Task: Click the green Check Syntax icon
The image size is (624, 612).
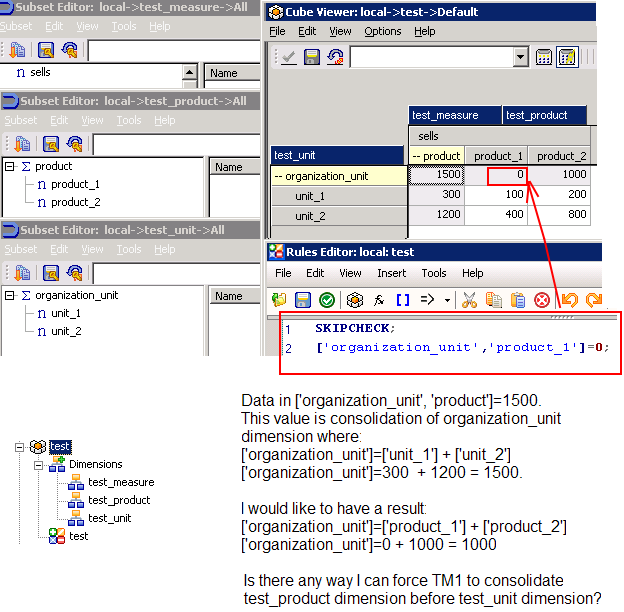Action: point(327,300)
